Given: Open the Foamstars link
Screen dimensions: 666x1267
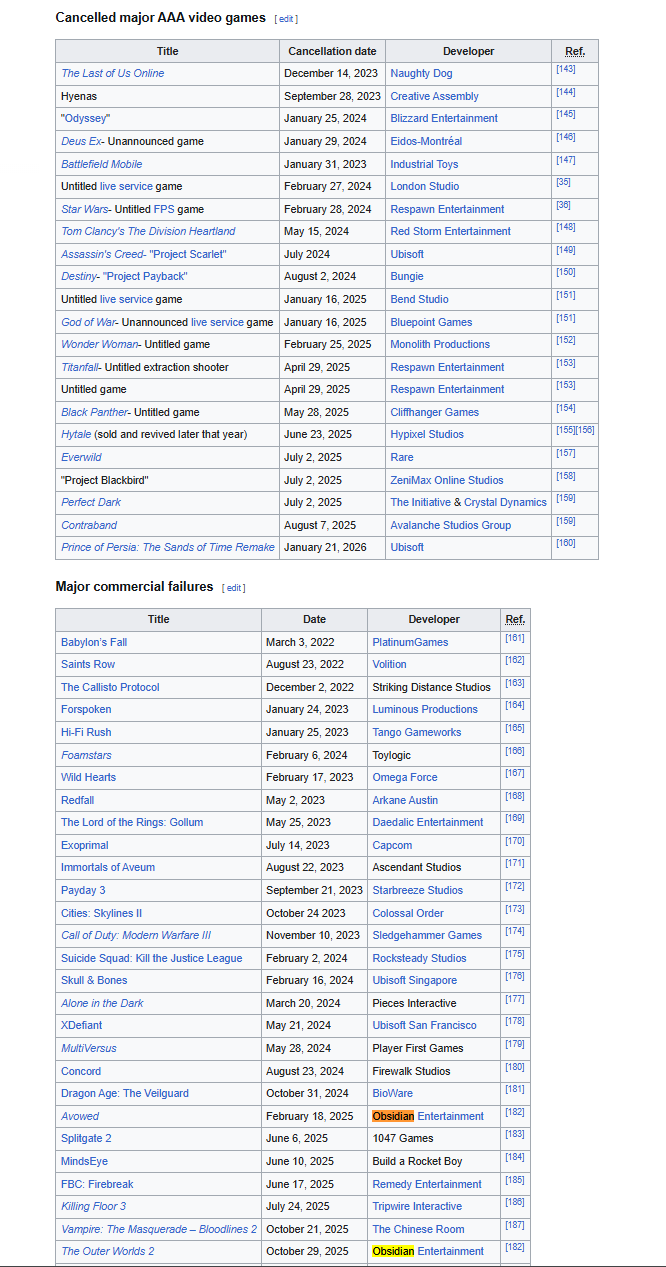Looking at the screenshot, I should pos(88,755).
